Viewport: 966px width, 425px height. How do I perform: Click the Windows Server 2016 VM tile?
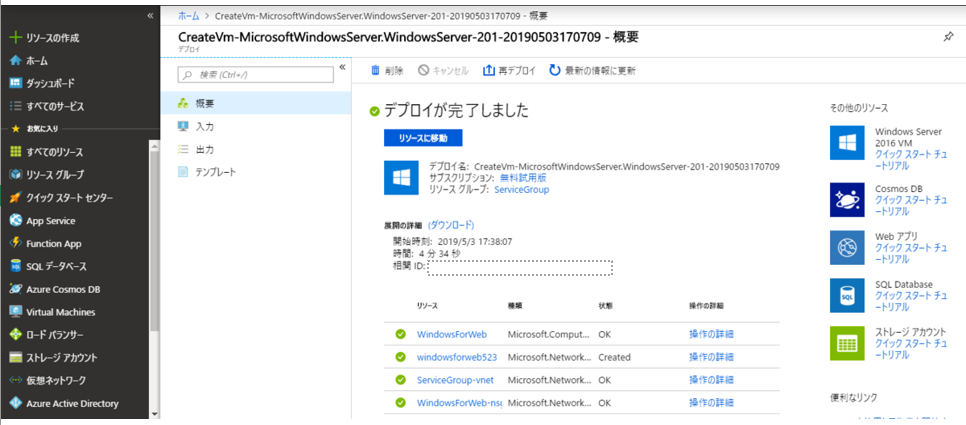coord(847,143)
